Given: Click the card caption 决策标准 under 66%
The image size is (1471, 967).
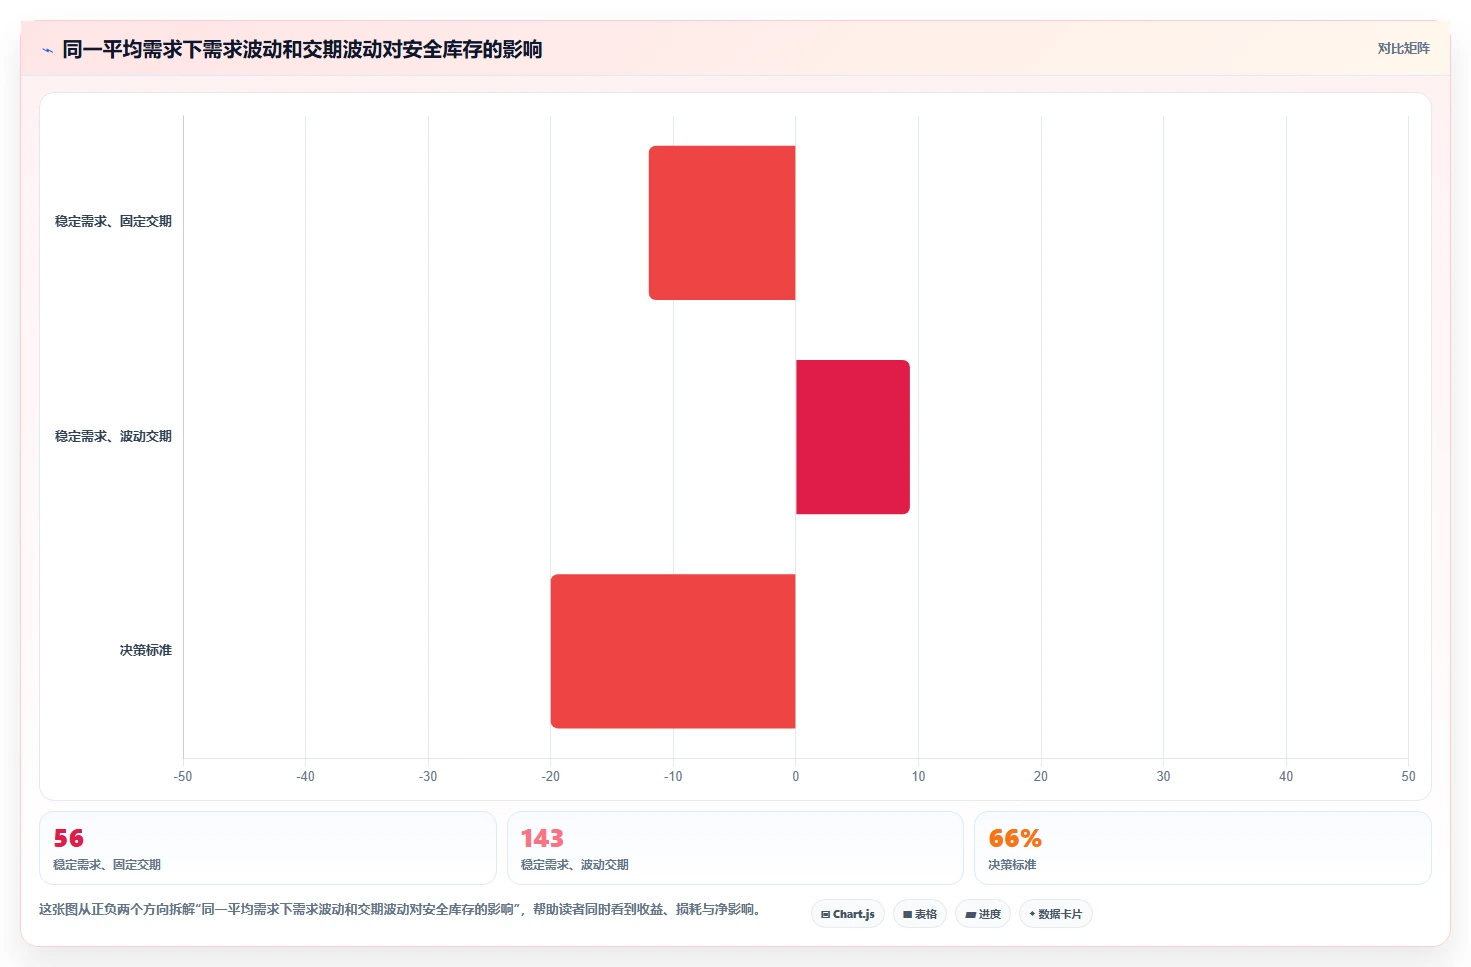Looking at the screenshot, I should [1012, 865].
